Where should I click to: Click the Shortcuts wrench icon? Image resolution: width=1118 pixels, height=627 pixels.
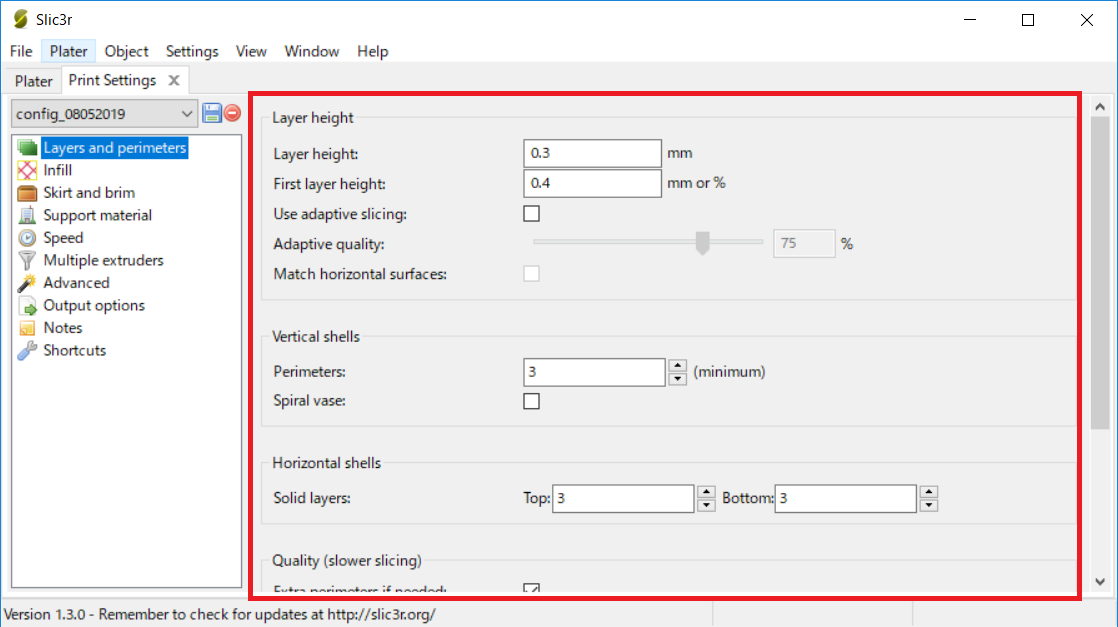(x=27, y=350)
